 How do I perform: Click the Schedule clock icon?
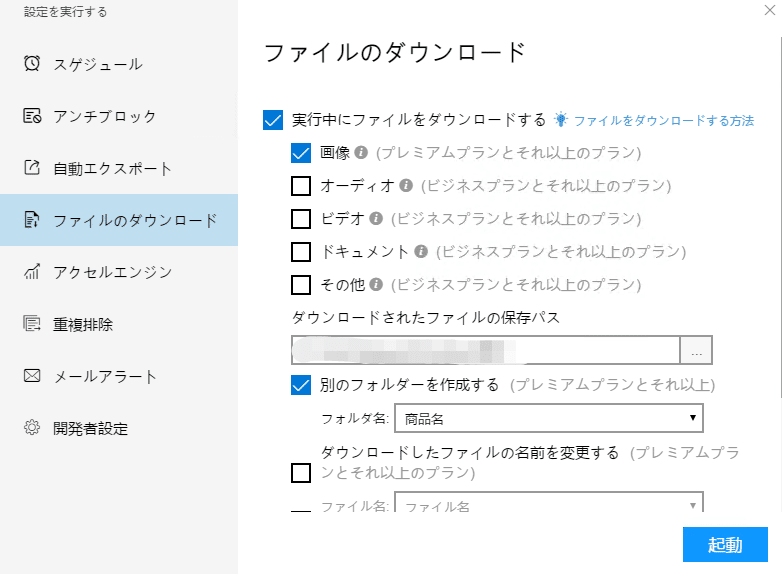click(32, 64)
